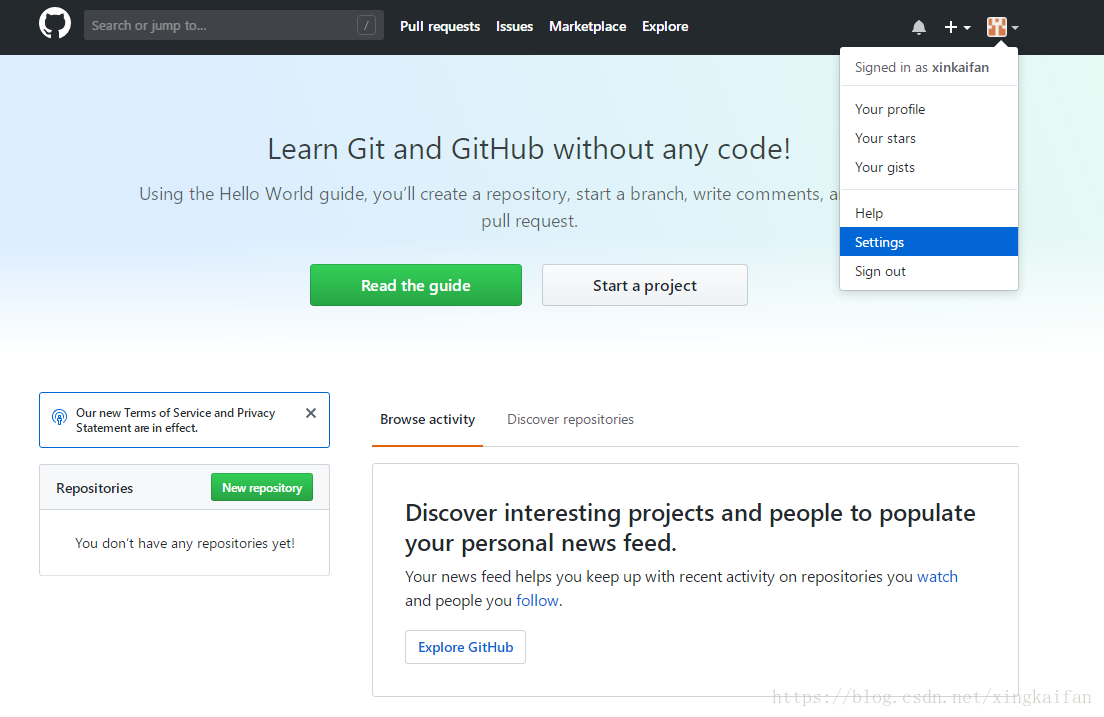Create a New repository
The width and height of the screenshot is (1104, 717).
tap(262, 487)
